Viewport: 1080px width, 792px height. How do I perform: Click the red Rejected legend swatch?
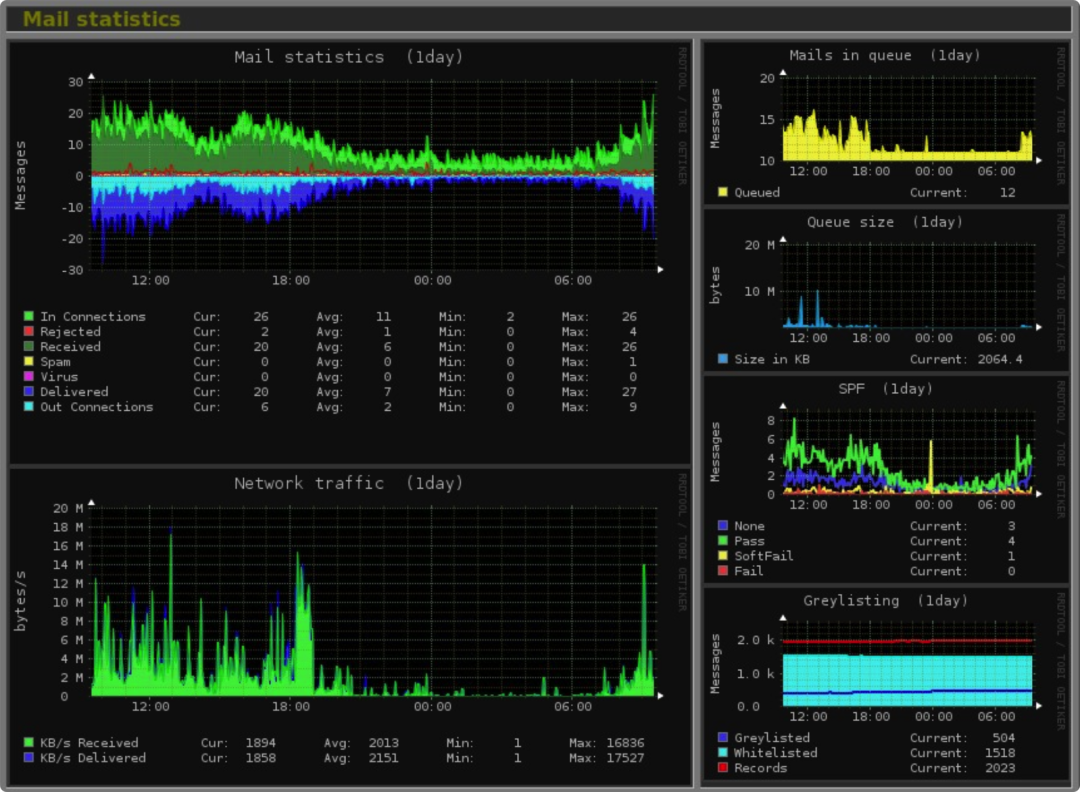[29, 332]
